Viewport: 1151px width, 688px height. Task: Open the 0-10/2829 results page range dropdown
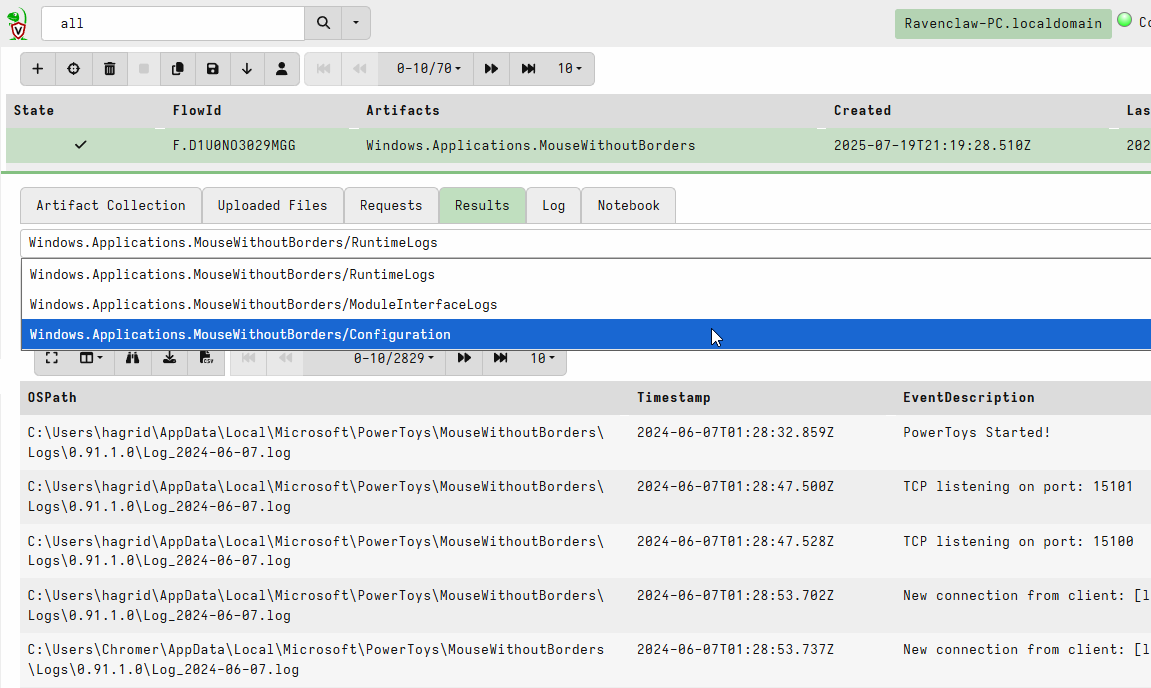pos(393,358)
